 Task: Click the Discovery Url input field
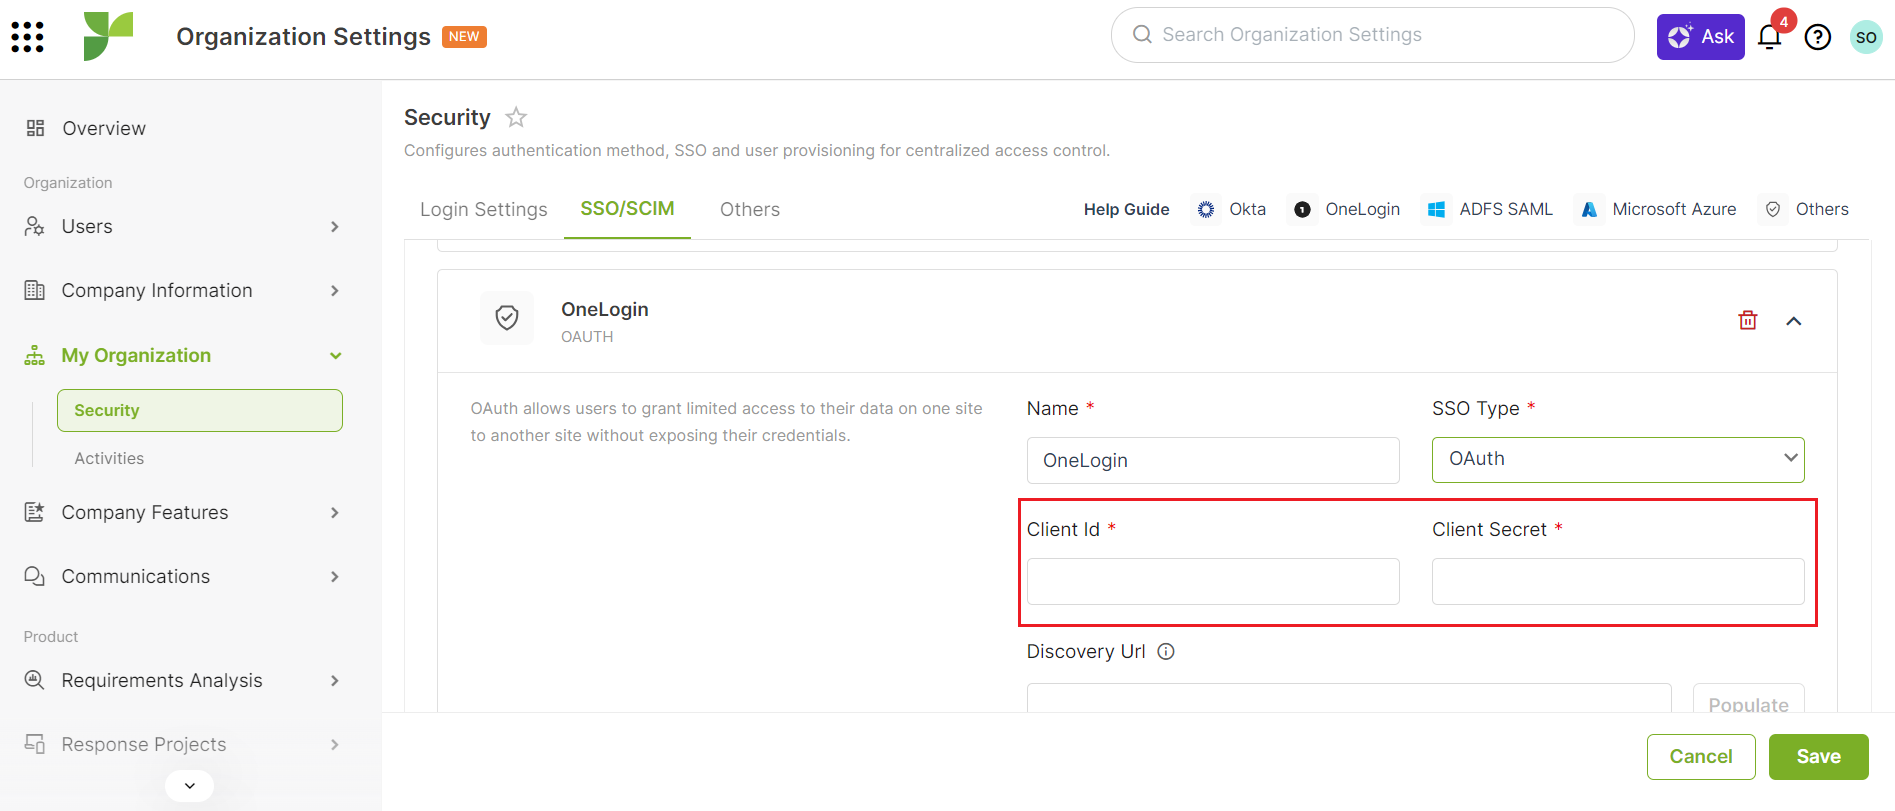1349,698
